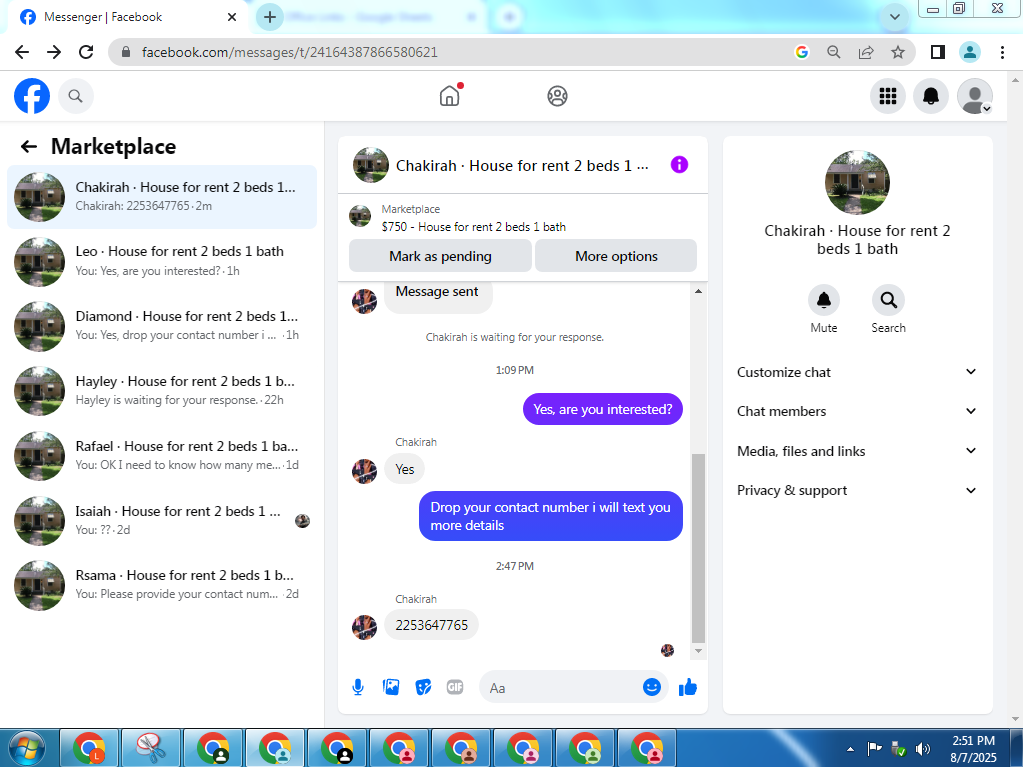Open the Groups icon in top navigation
The height and width of the screenshot is (767, 1023).
coord(557,96)
